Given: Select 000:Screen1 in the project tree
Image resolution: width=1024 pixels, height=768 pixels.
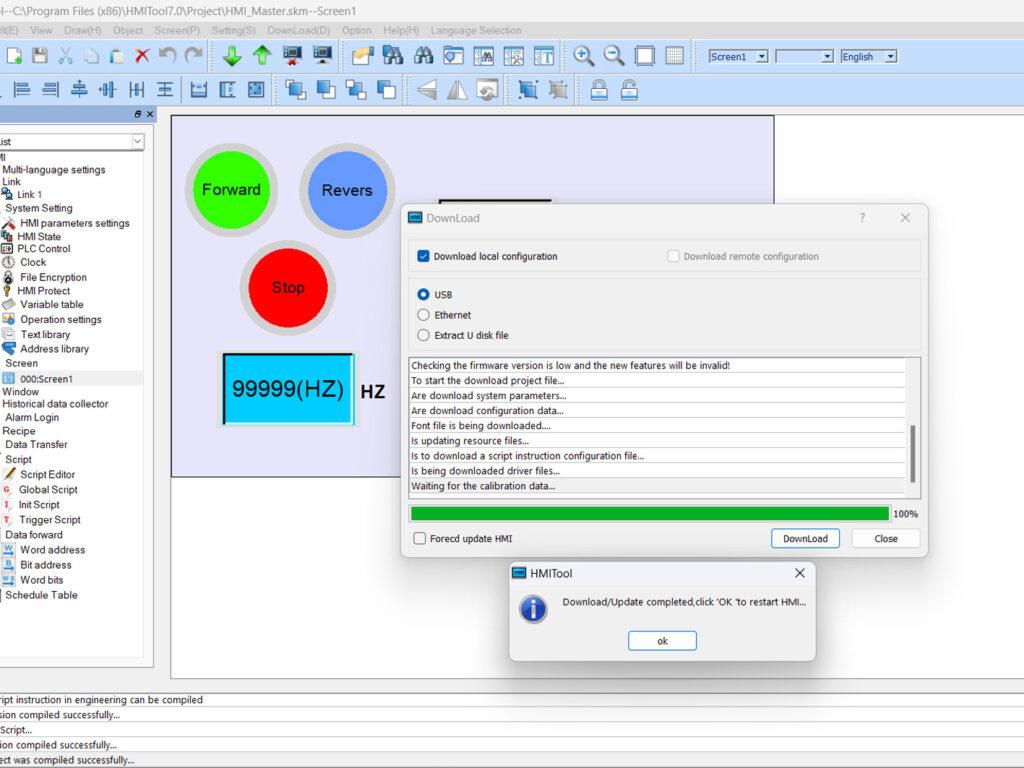Looking at the screenshot, I should tap(46, 378).
